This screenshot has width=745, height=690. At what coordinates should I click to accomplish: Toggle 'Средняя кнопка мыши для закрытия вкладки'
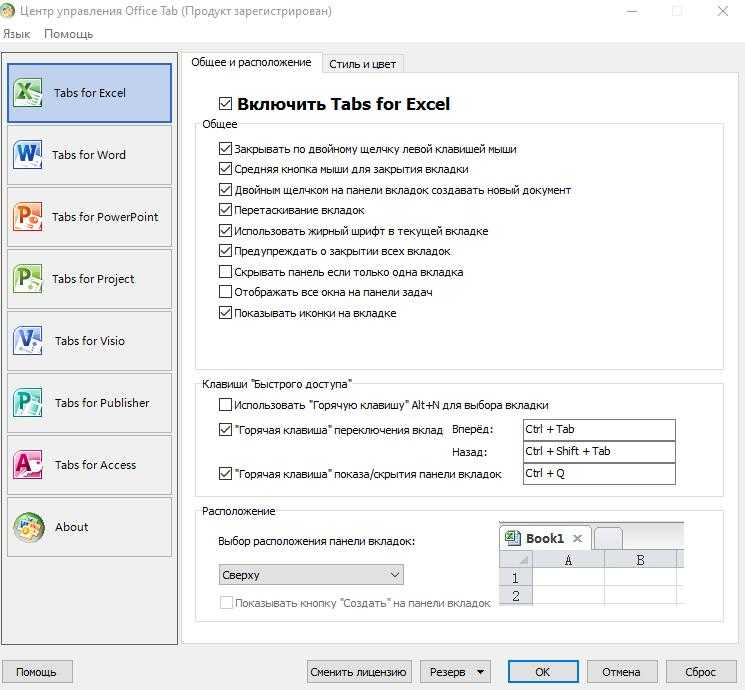point(225,169)
